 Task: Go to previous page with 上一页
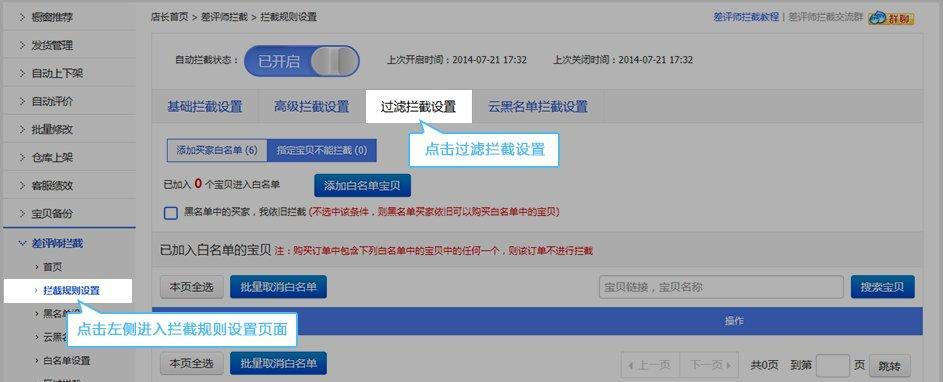pos(650,365)
